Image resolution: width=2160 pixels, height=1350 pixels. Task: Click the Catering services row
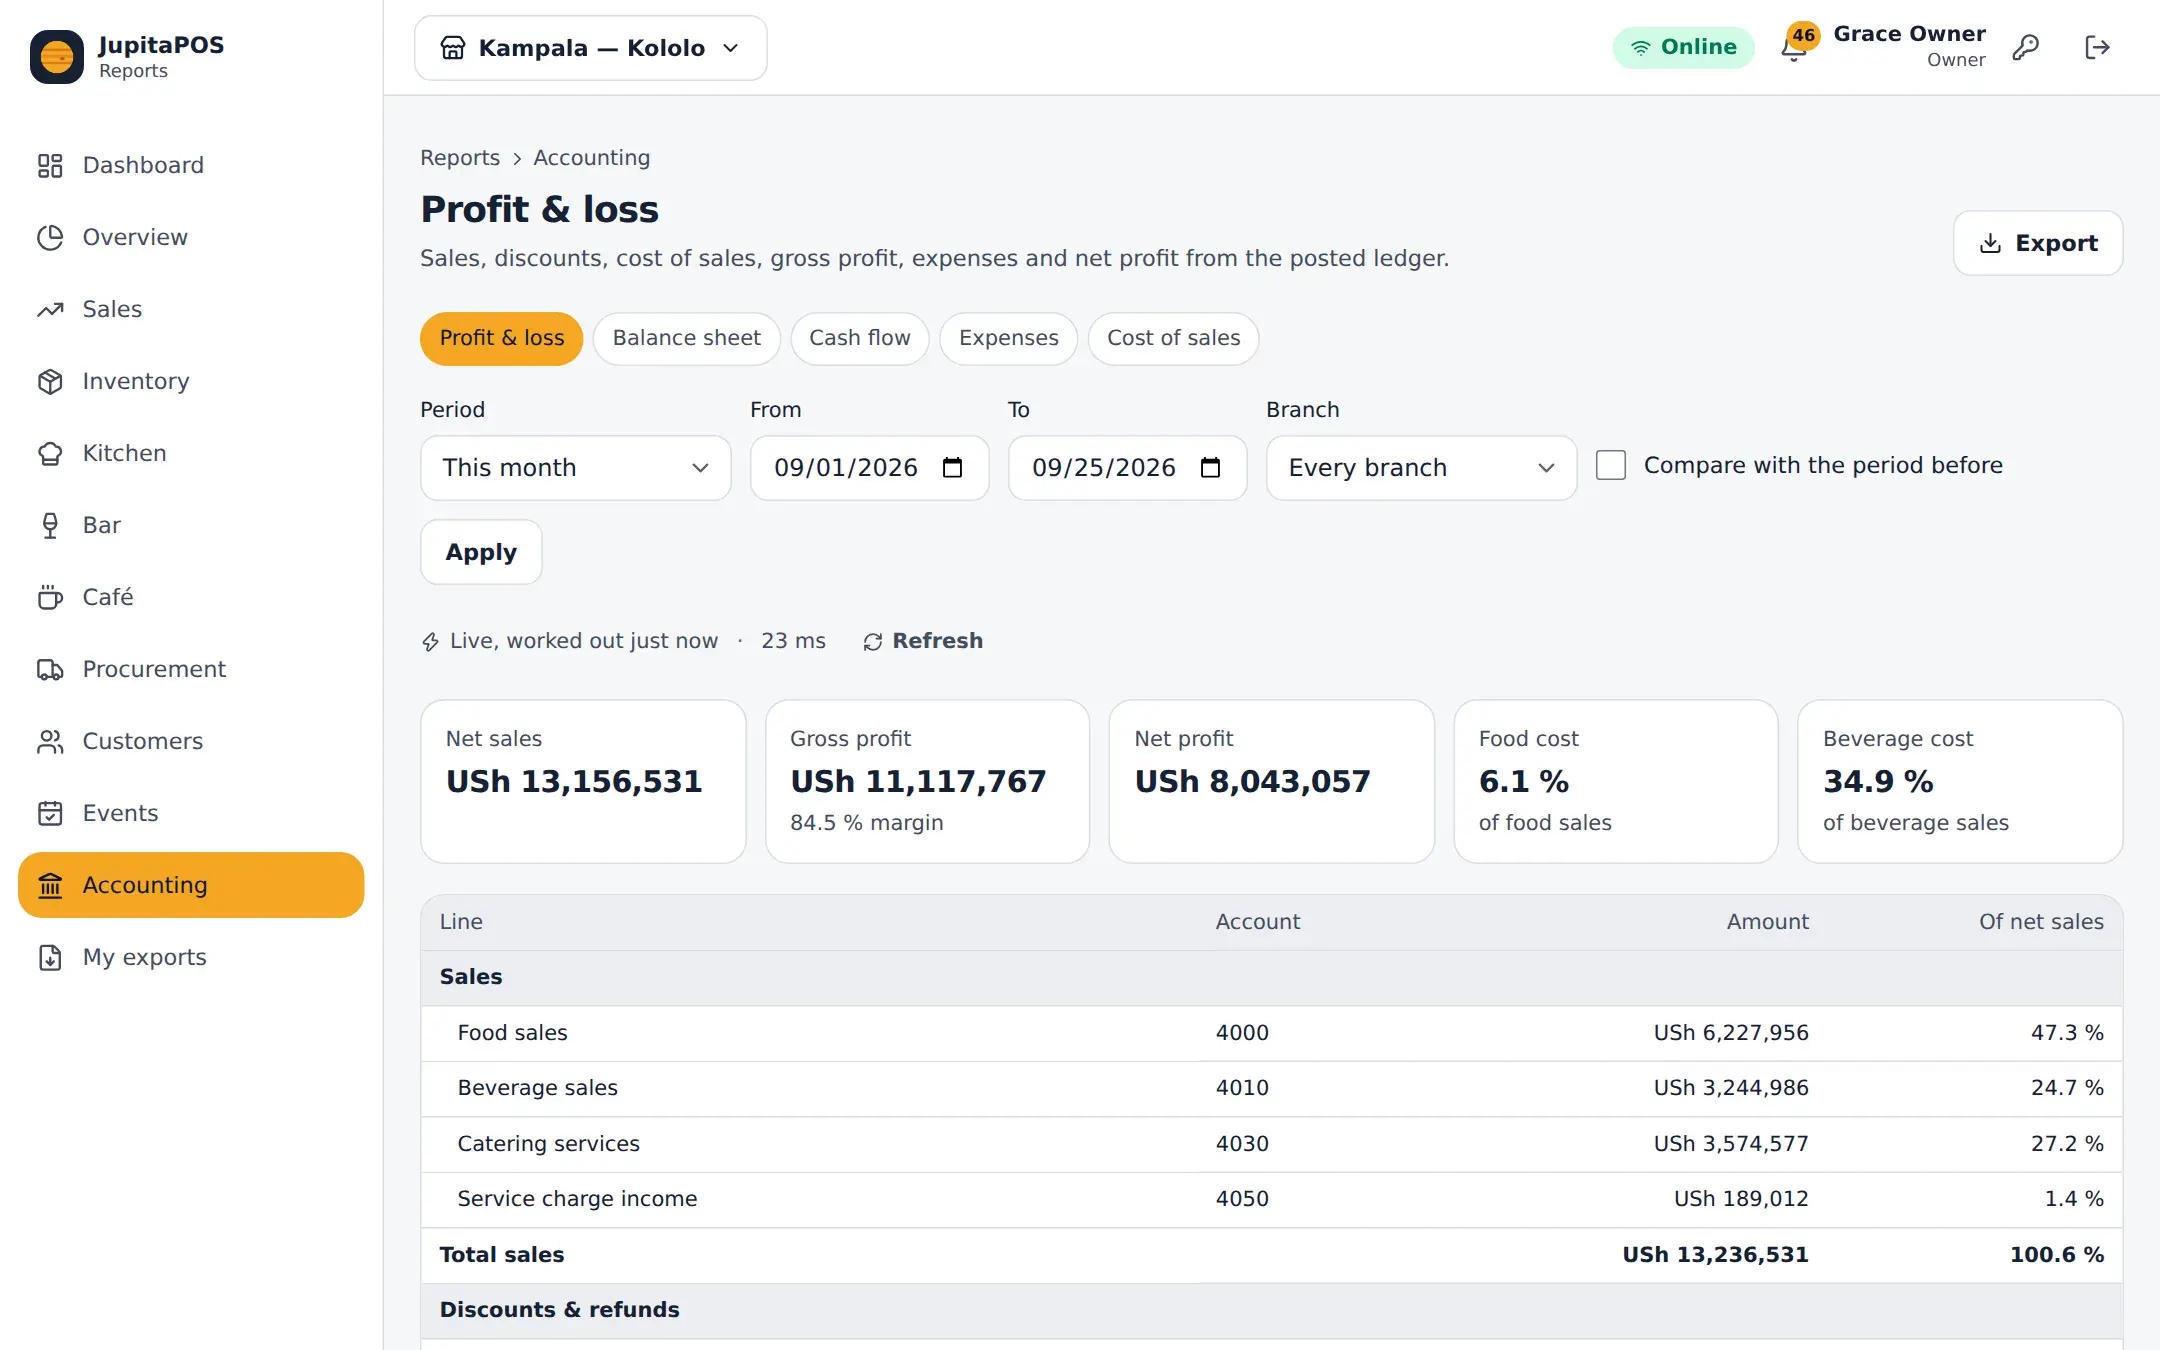(1271, 1144)
